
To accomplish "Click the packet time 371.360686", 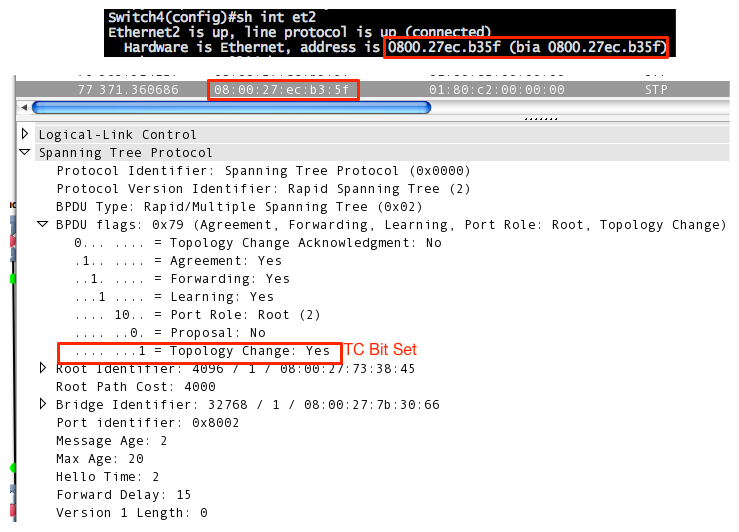I will click(139, 90).
